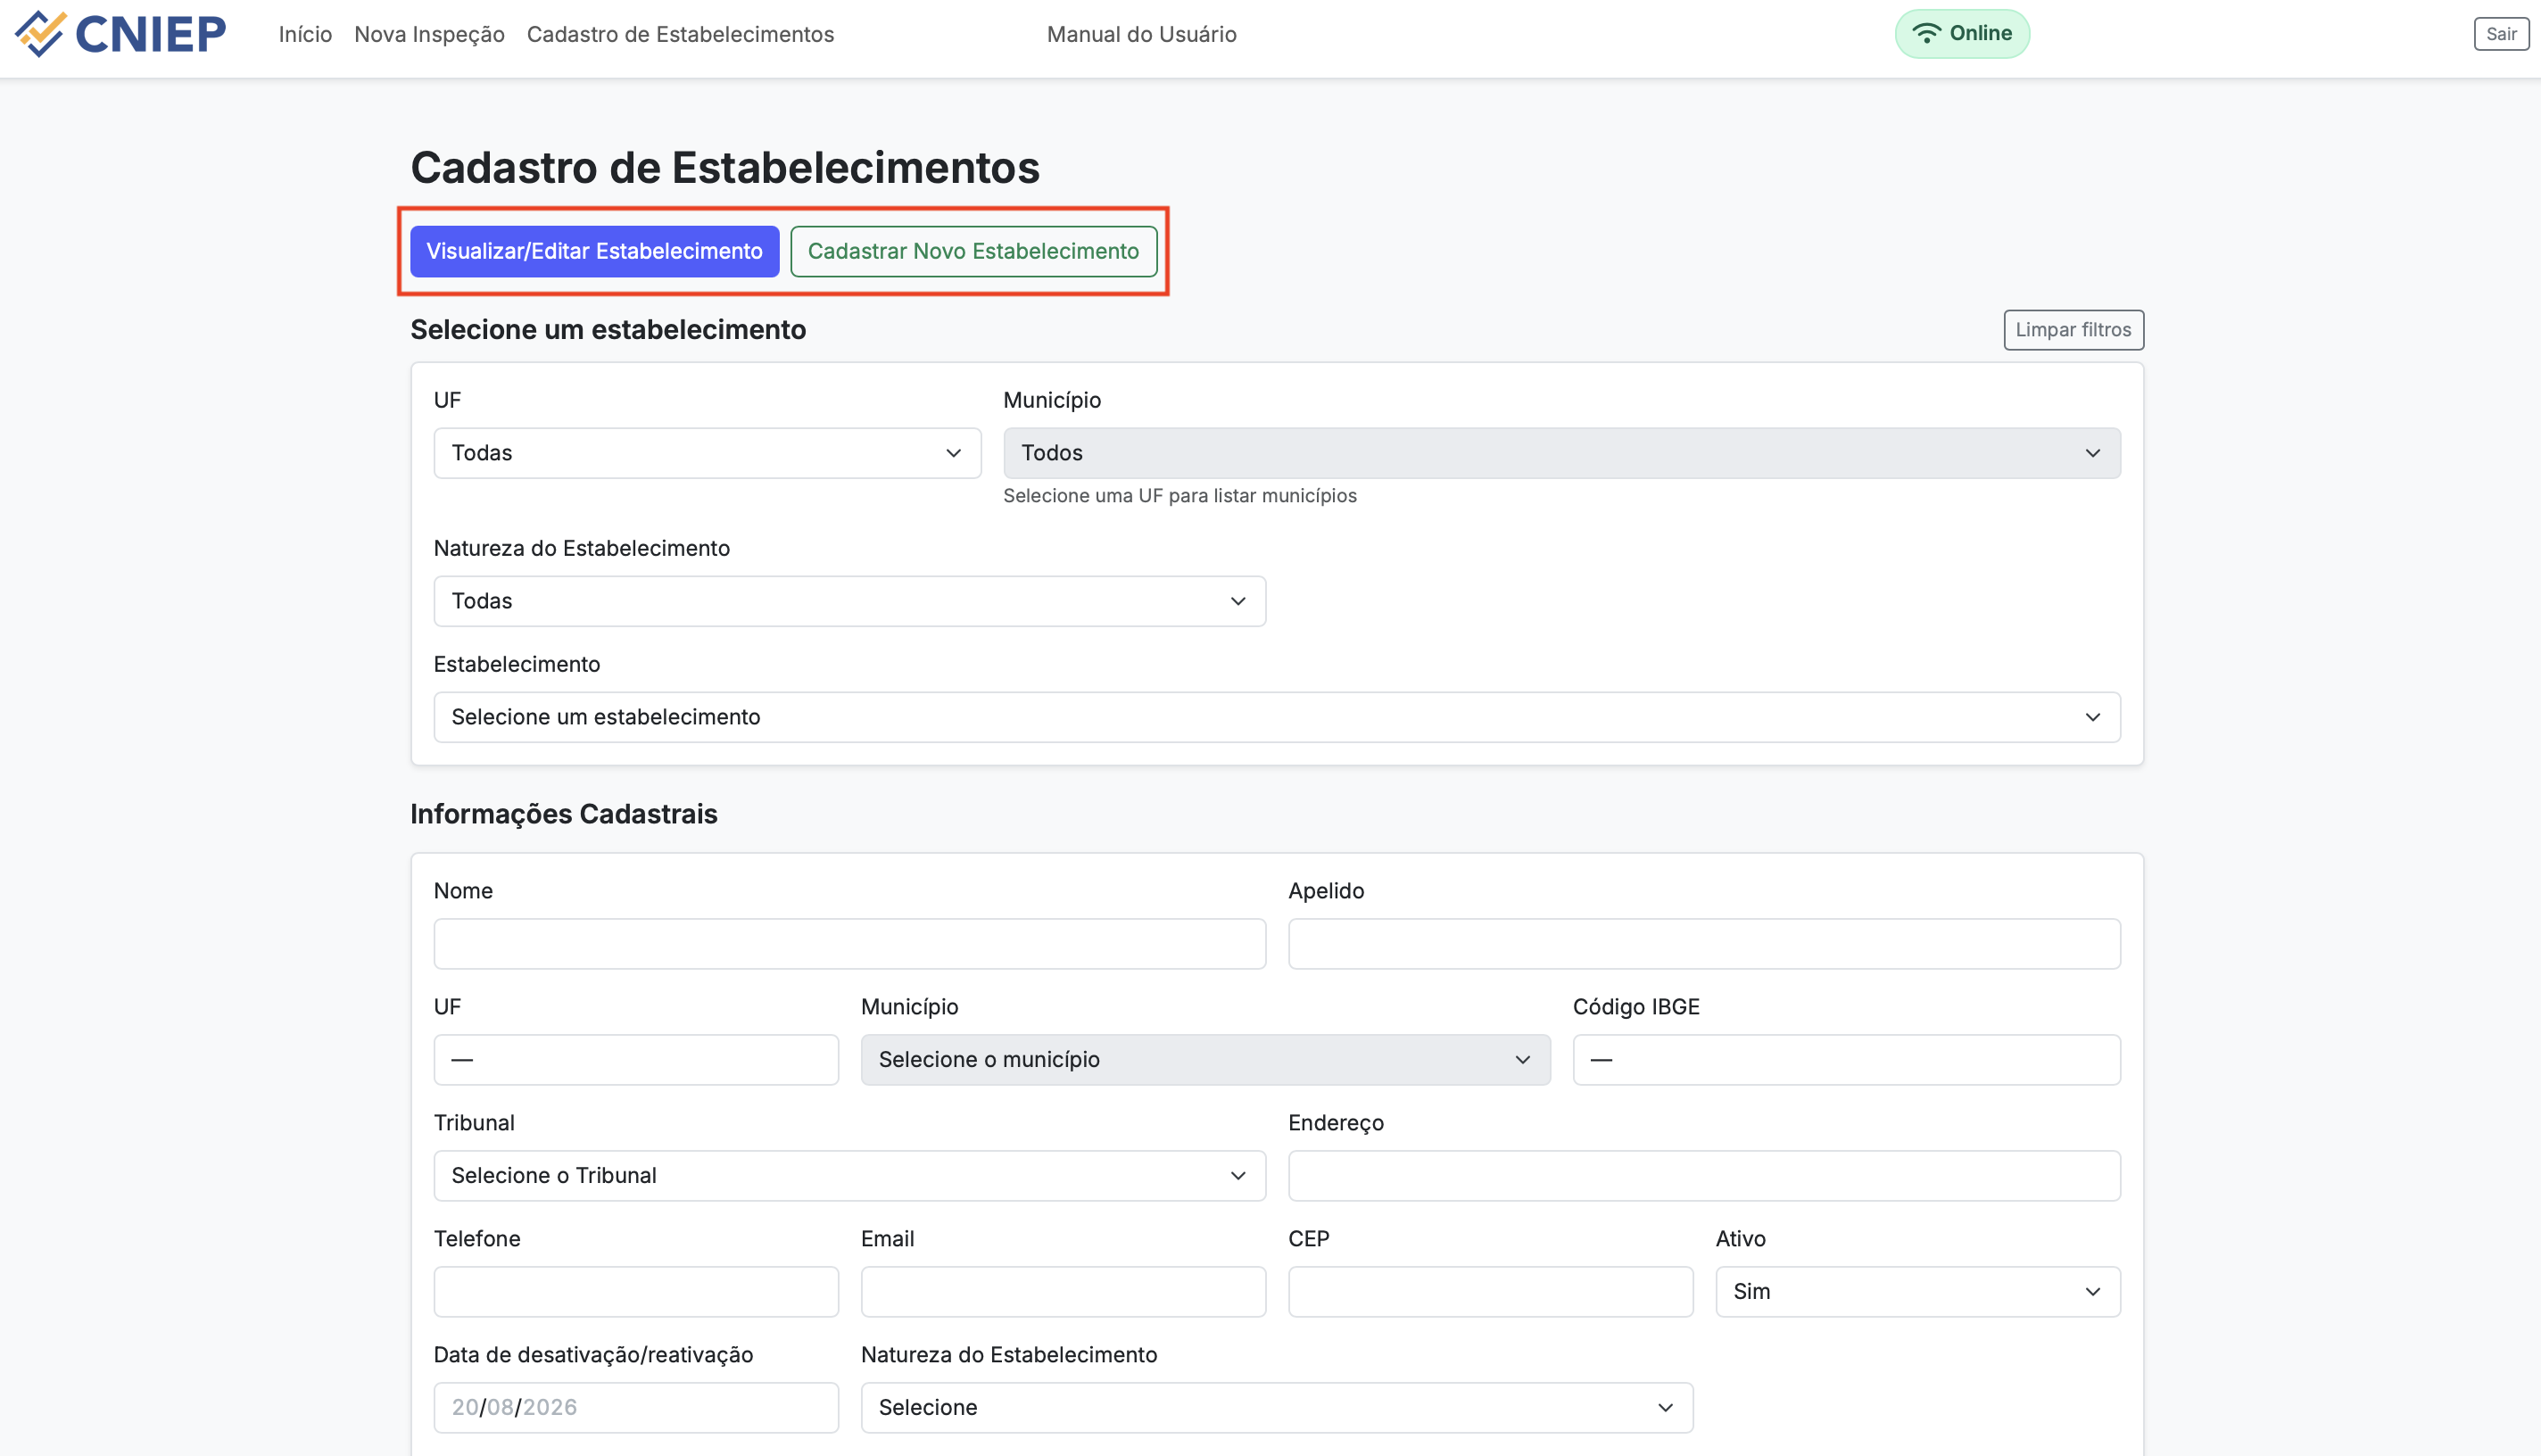Click the 'Cadastro de Estabelecimentos' page title
Image resolution: width=2541 pixels, height=1456 pixels.
pos(725,168)
